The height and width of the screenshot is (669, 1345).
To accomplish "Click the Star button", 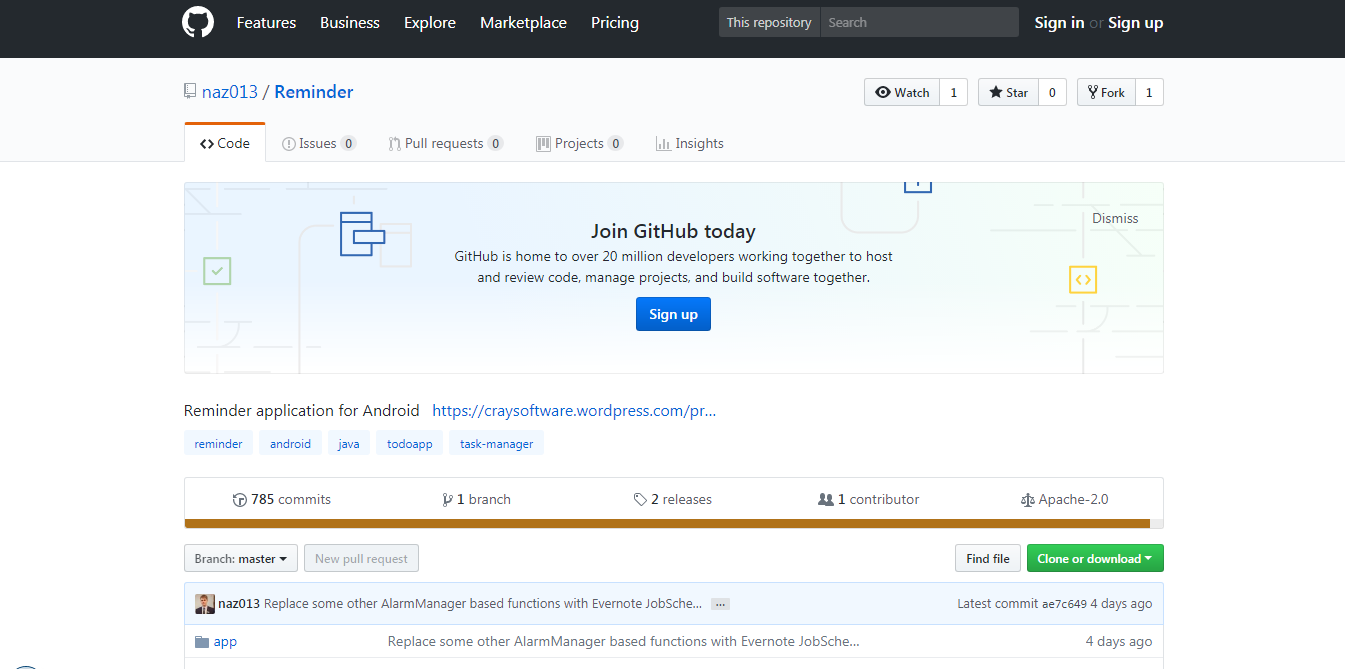I will (1008, 92).
